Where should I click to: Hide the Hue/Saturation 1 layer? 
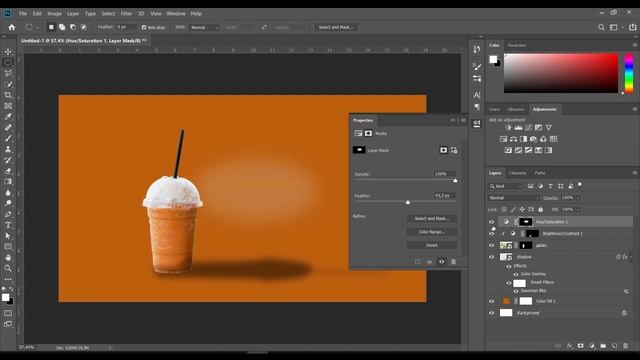(x=491, y=222)
